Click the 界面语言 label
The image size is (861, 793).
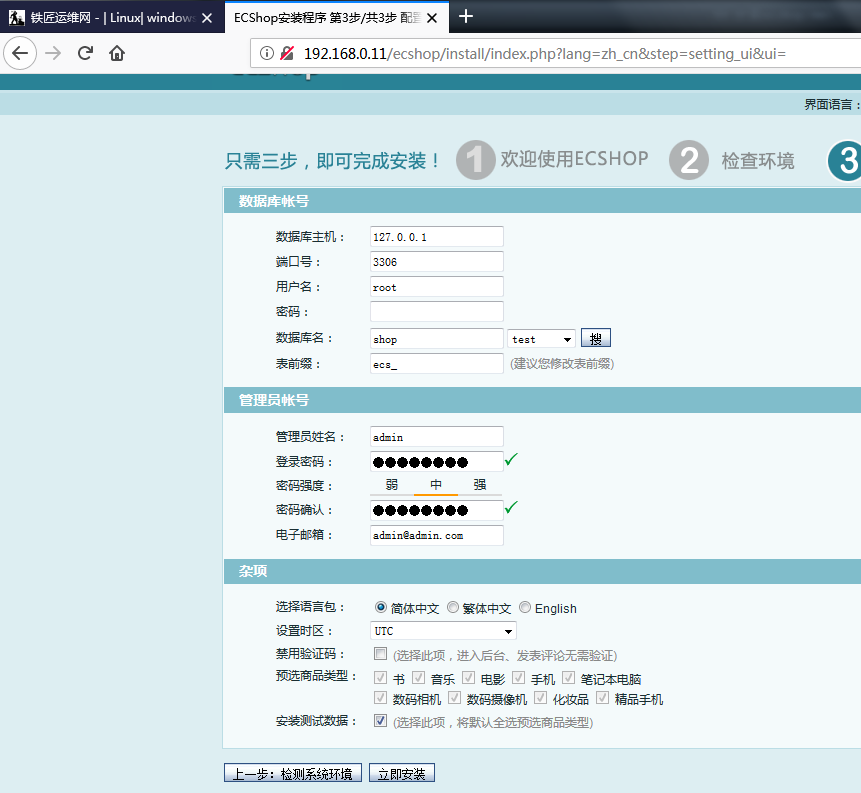[x=830, y=104]
